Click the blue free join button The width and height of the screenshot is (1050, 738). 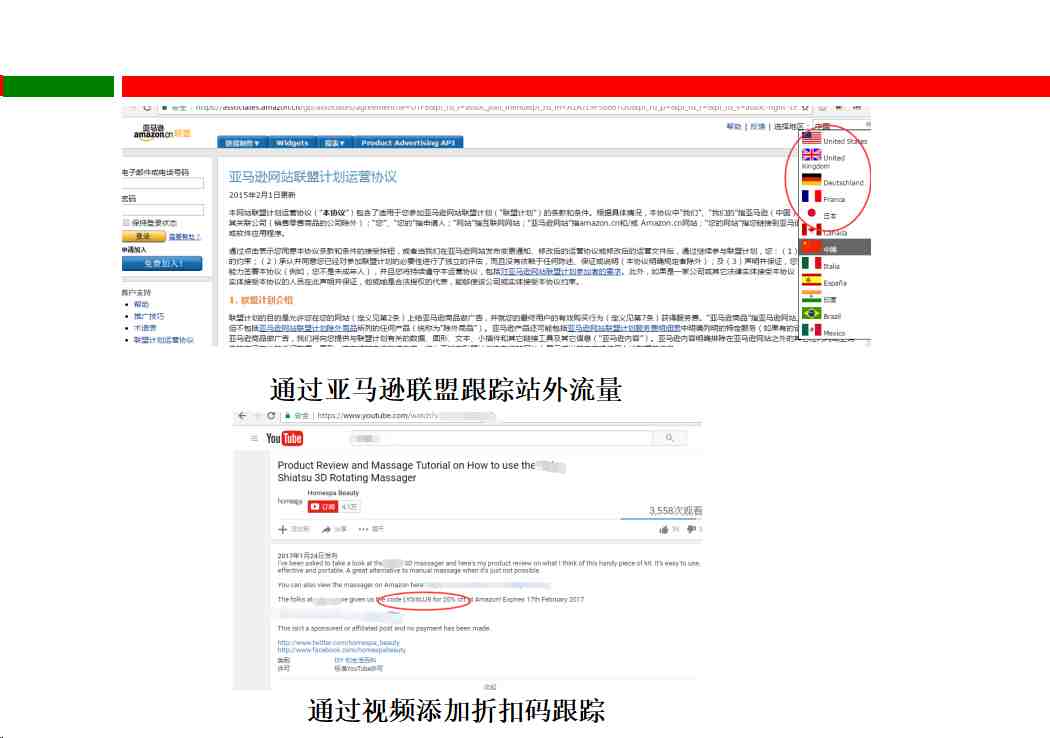(162, 263)
